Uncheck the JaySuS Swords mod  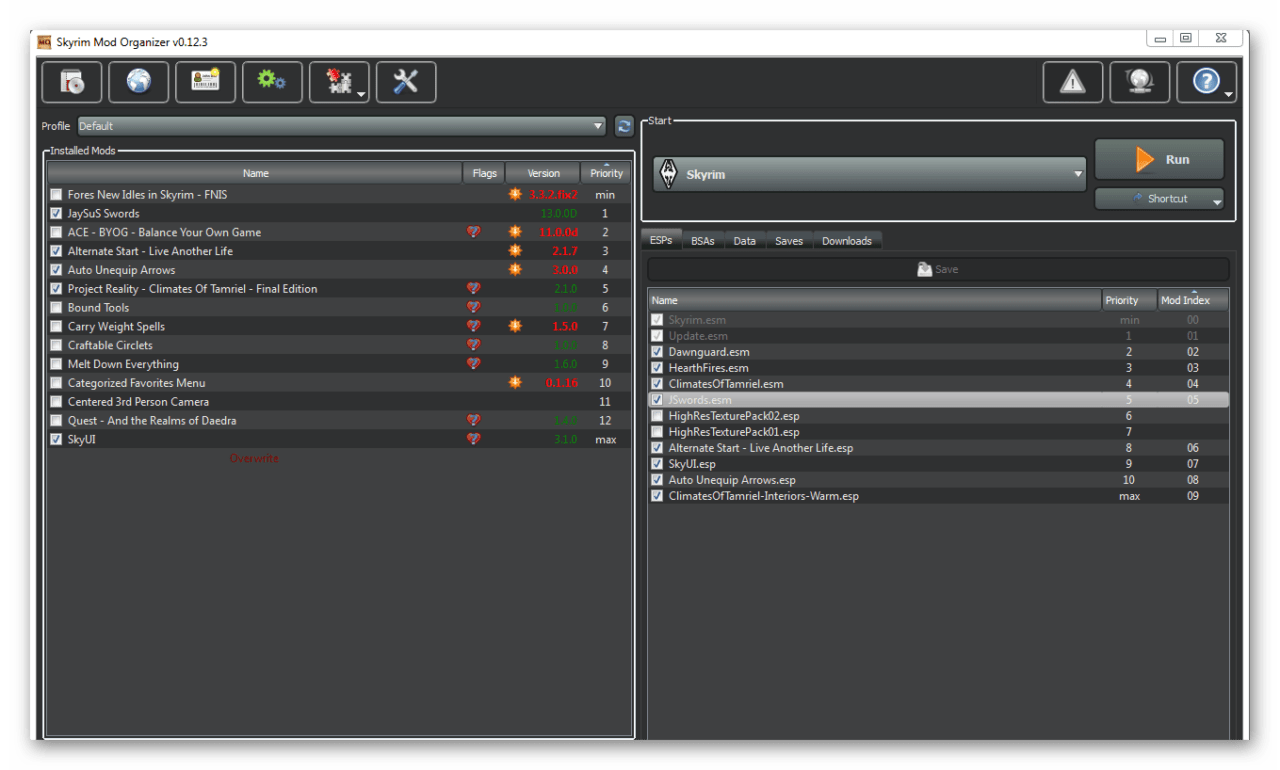[x=56, y=214]
